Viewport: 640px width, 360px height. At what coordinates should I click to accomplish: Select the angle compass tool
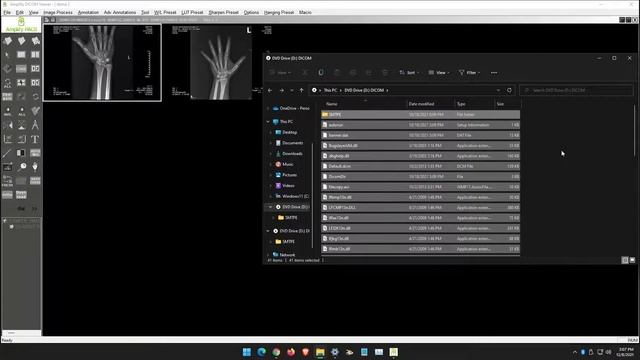(35, 125)
